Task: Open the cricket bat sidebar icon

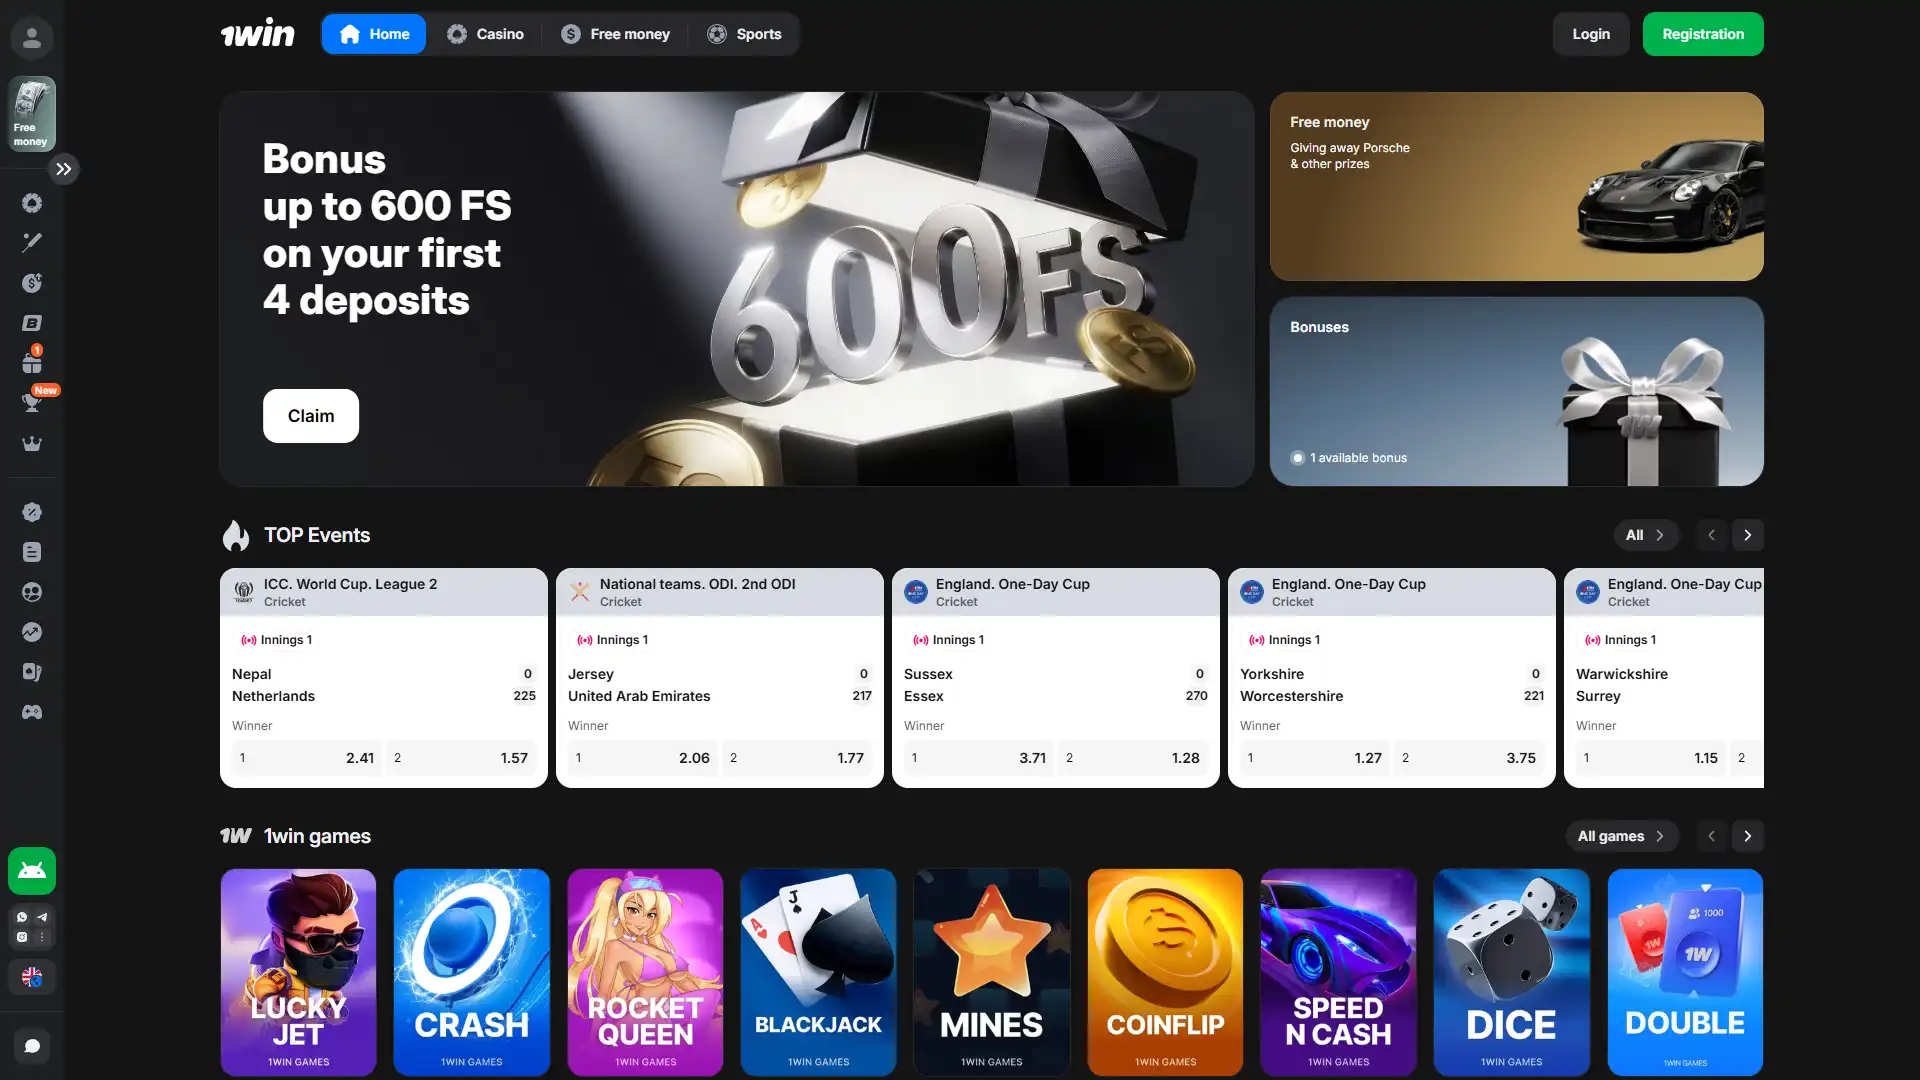Action: coord(32,242)
